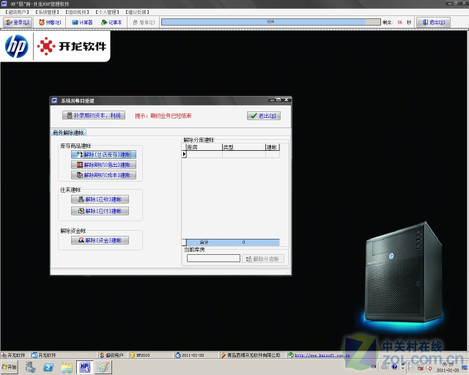This screenshot has height=375, width=469.
Task: Open the 计算器 calculator tool
Action: pyautogui.click(x=82, y=22)
